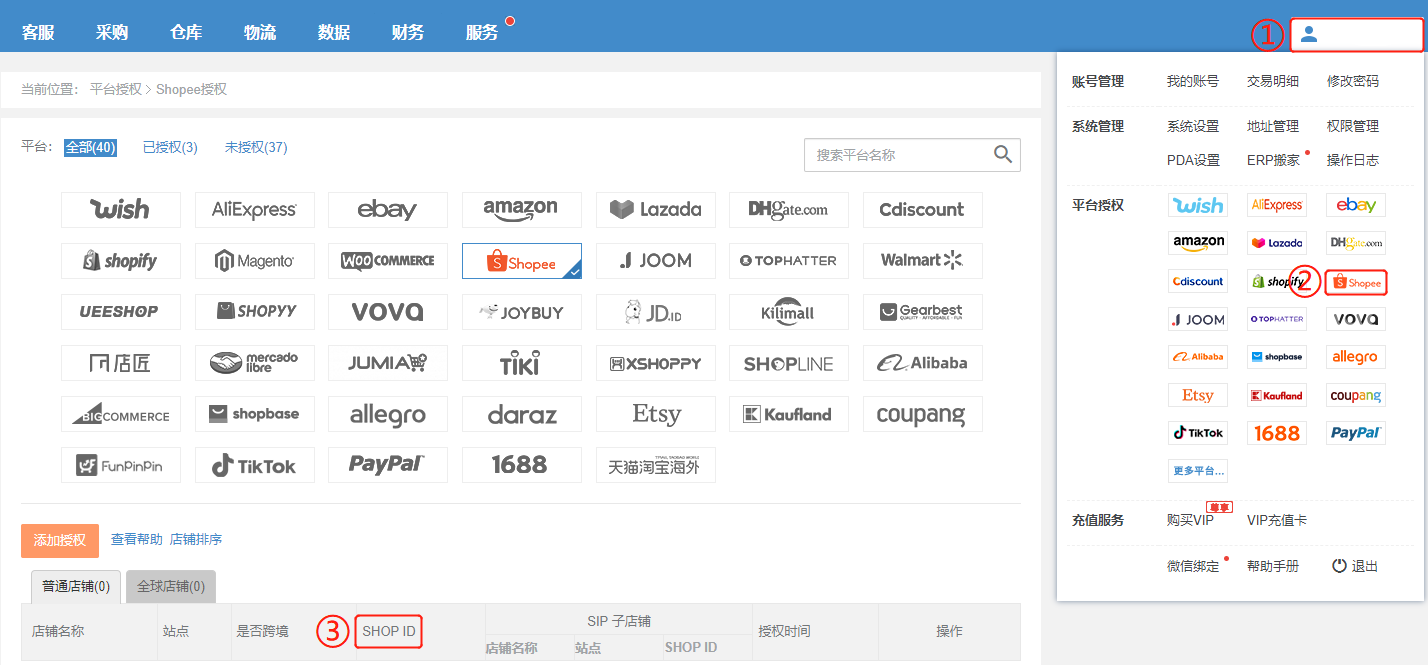Select the XSHOPPY platform tile
Image resolution: width=1428 pixels, height=665 pixels.
click(x=656, y=363)
